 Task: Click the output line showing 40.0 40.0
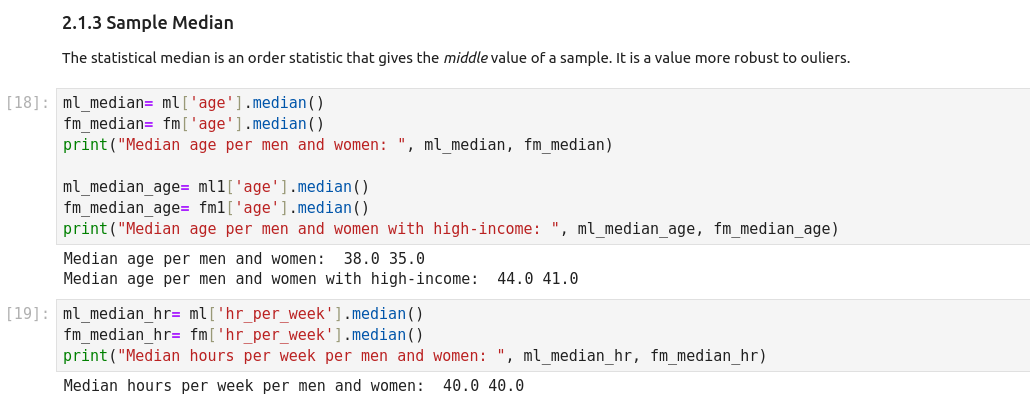click(x=293, y=386)
